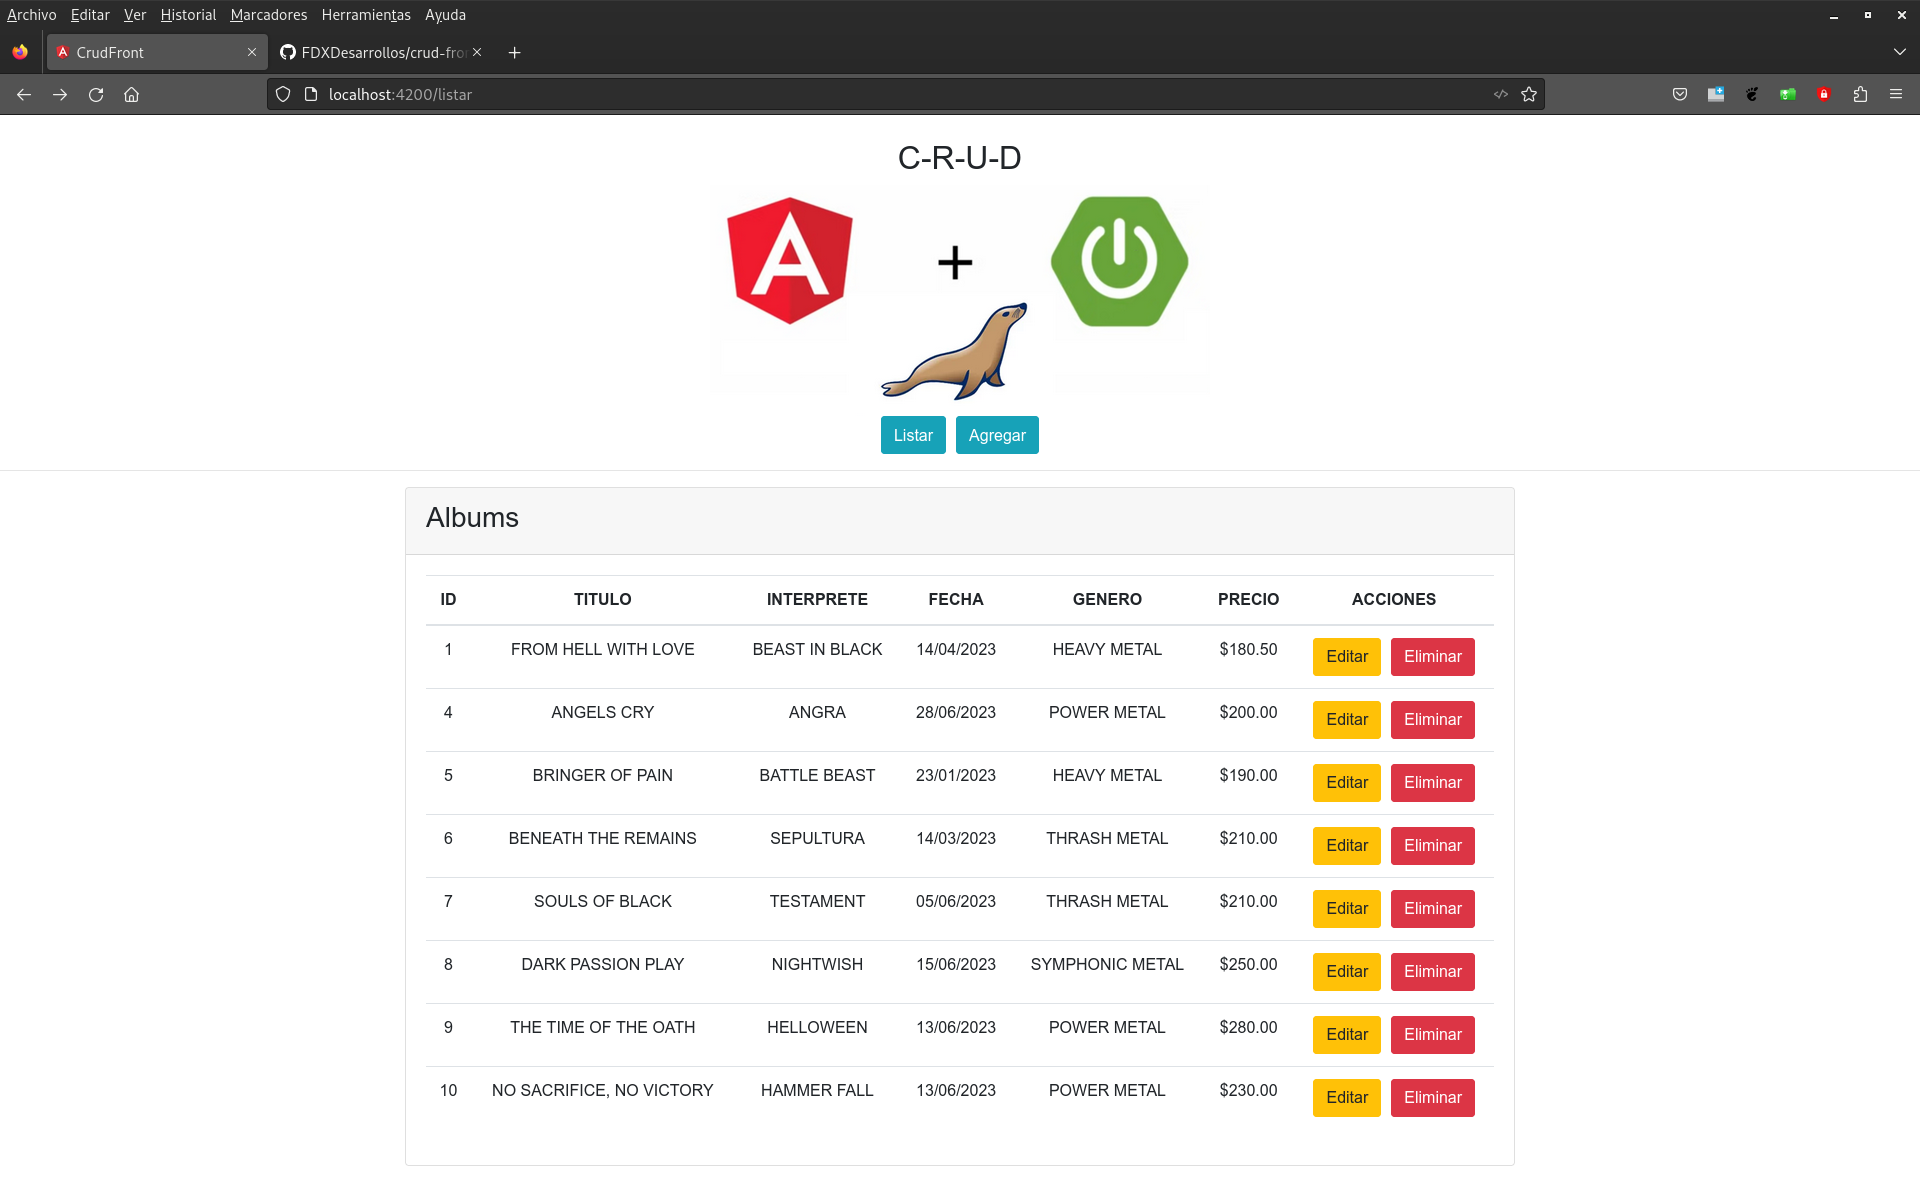The width and height of the screenshot is (1920, 1200).
Task: Click the GNOME foot extension icon
Action: pos(1752,94)
